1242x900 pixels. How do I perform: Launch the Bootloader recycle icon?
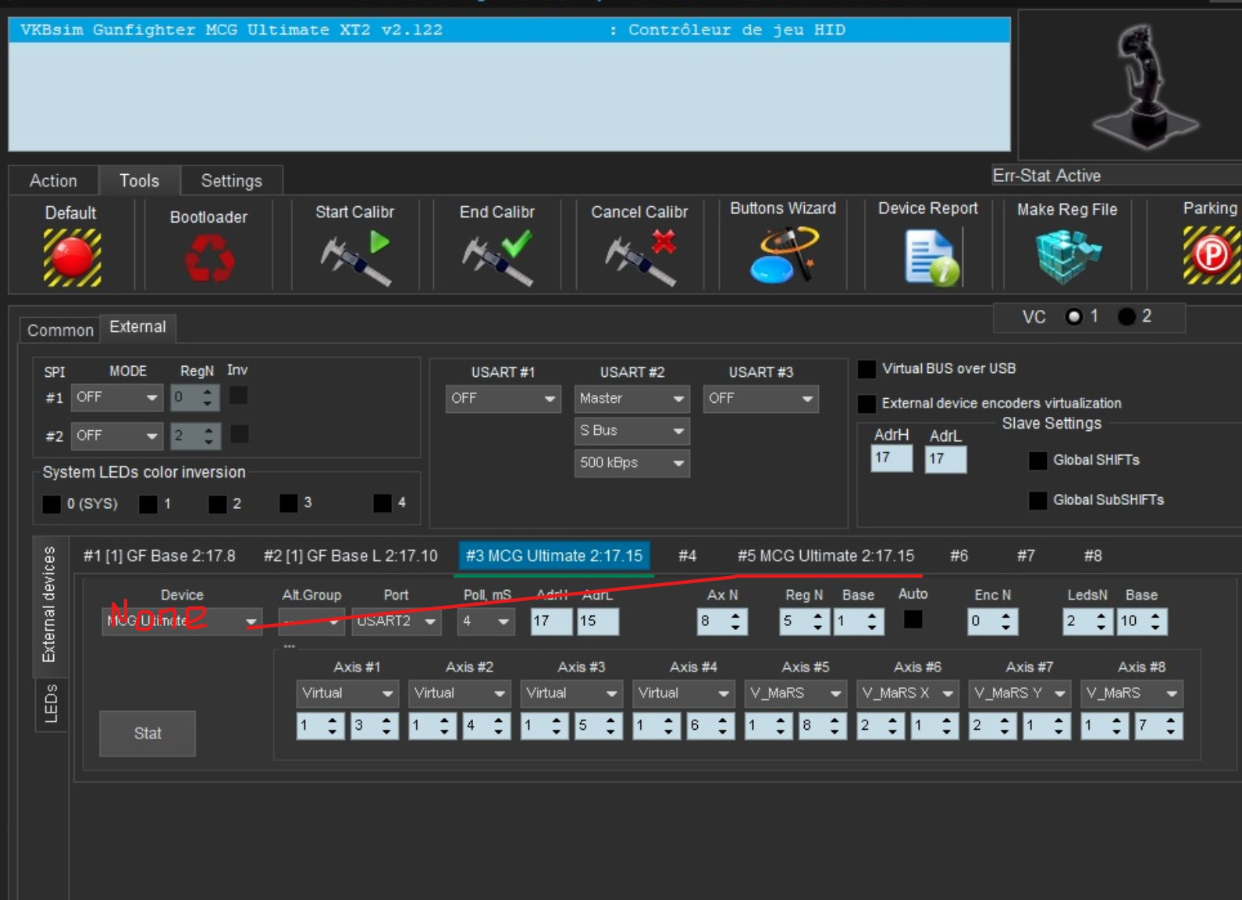pos(209,259)
